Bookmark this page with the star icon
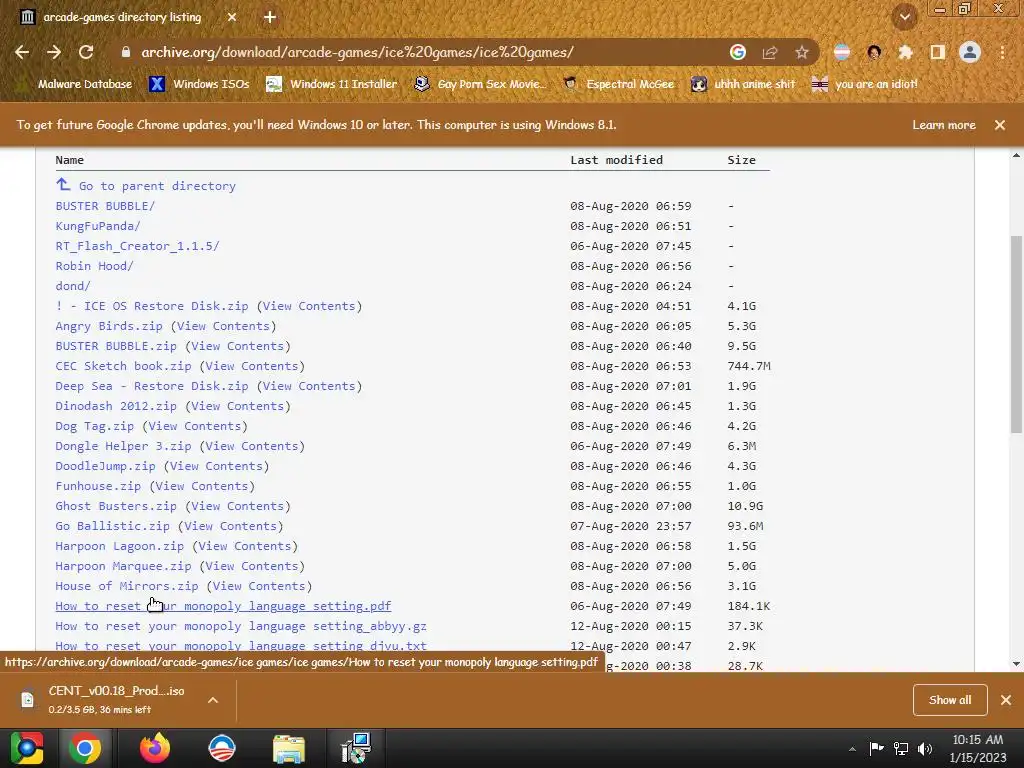Screen dimensions: 1024x768 point(801,52)
